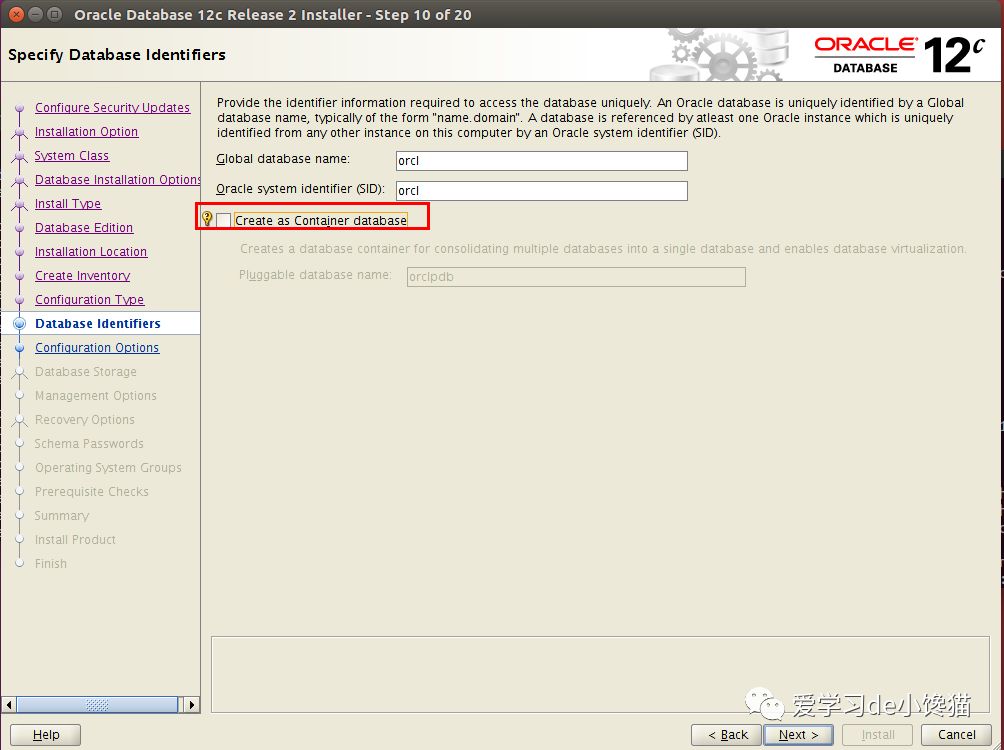Select current Database Identifiers step
The width and height of the screenshot is (1004, 750).
(x=98, y=323)
